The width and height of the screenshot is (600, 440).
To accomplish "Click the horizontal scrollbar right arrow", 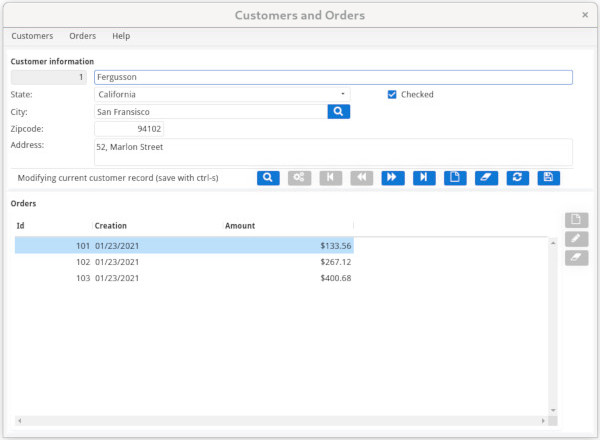I will (543, 421).
